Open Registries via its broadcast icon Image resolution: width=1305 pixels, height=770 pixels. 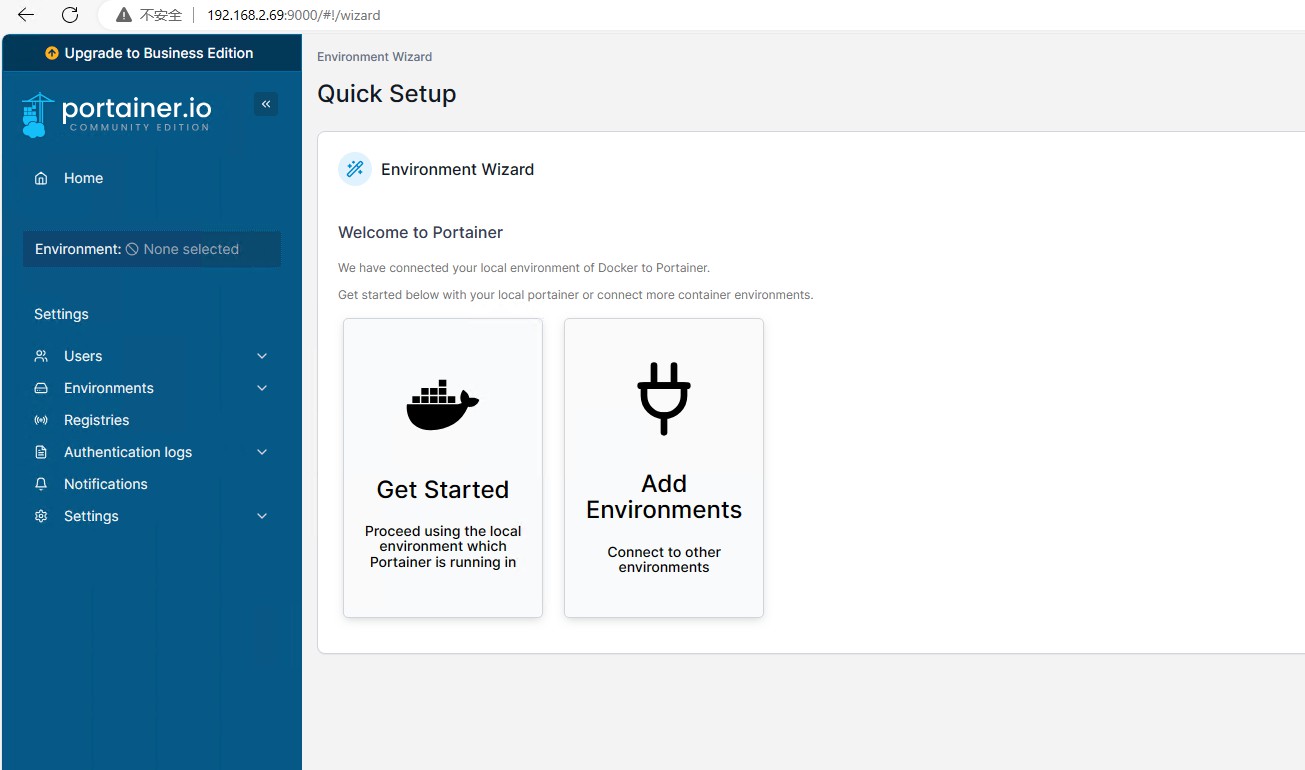pos(41,420)
